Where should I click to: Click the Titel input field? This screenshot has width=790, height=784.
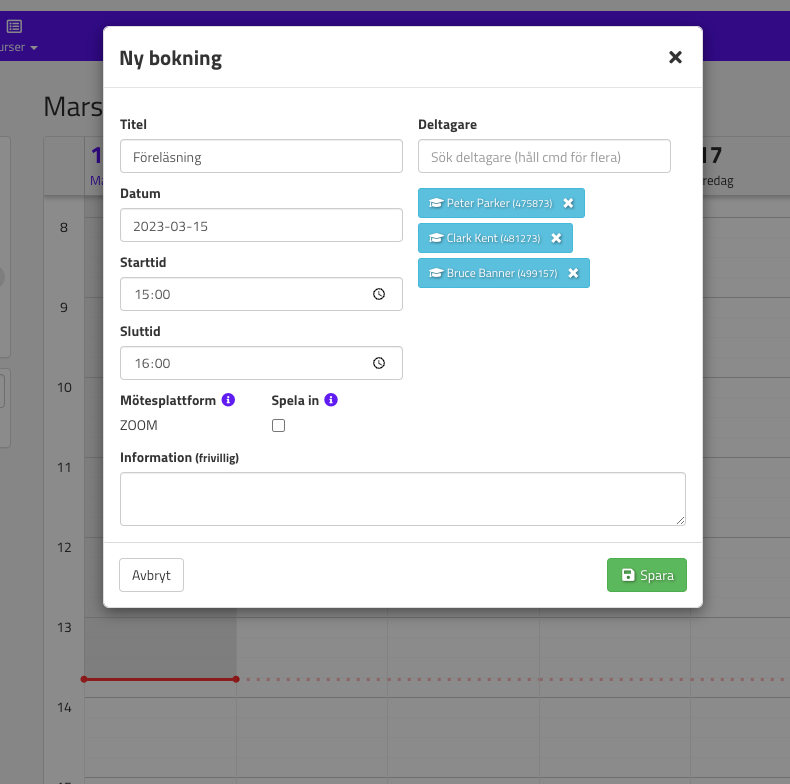pyautogui.click(x=260, y=157)
